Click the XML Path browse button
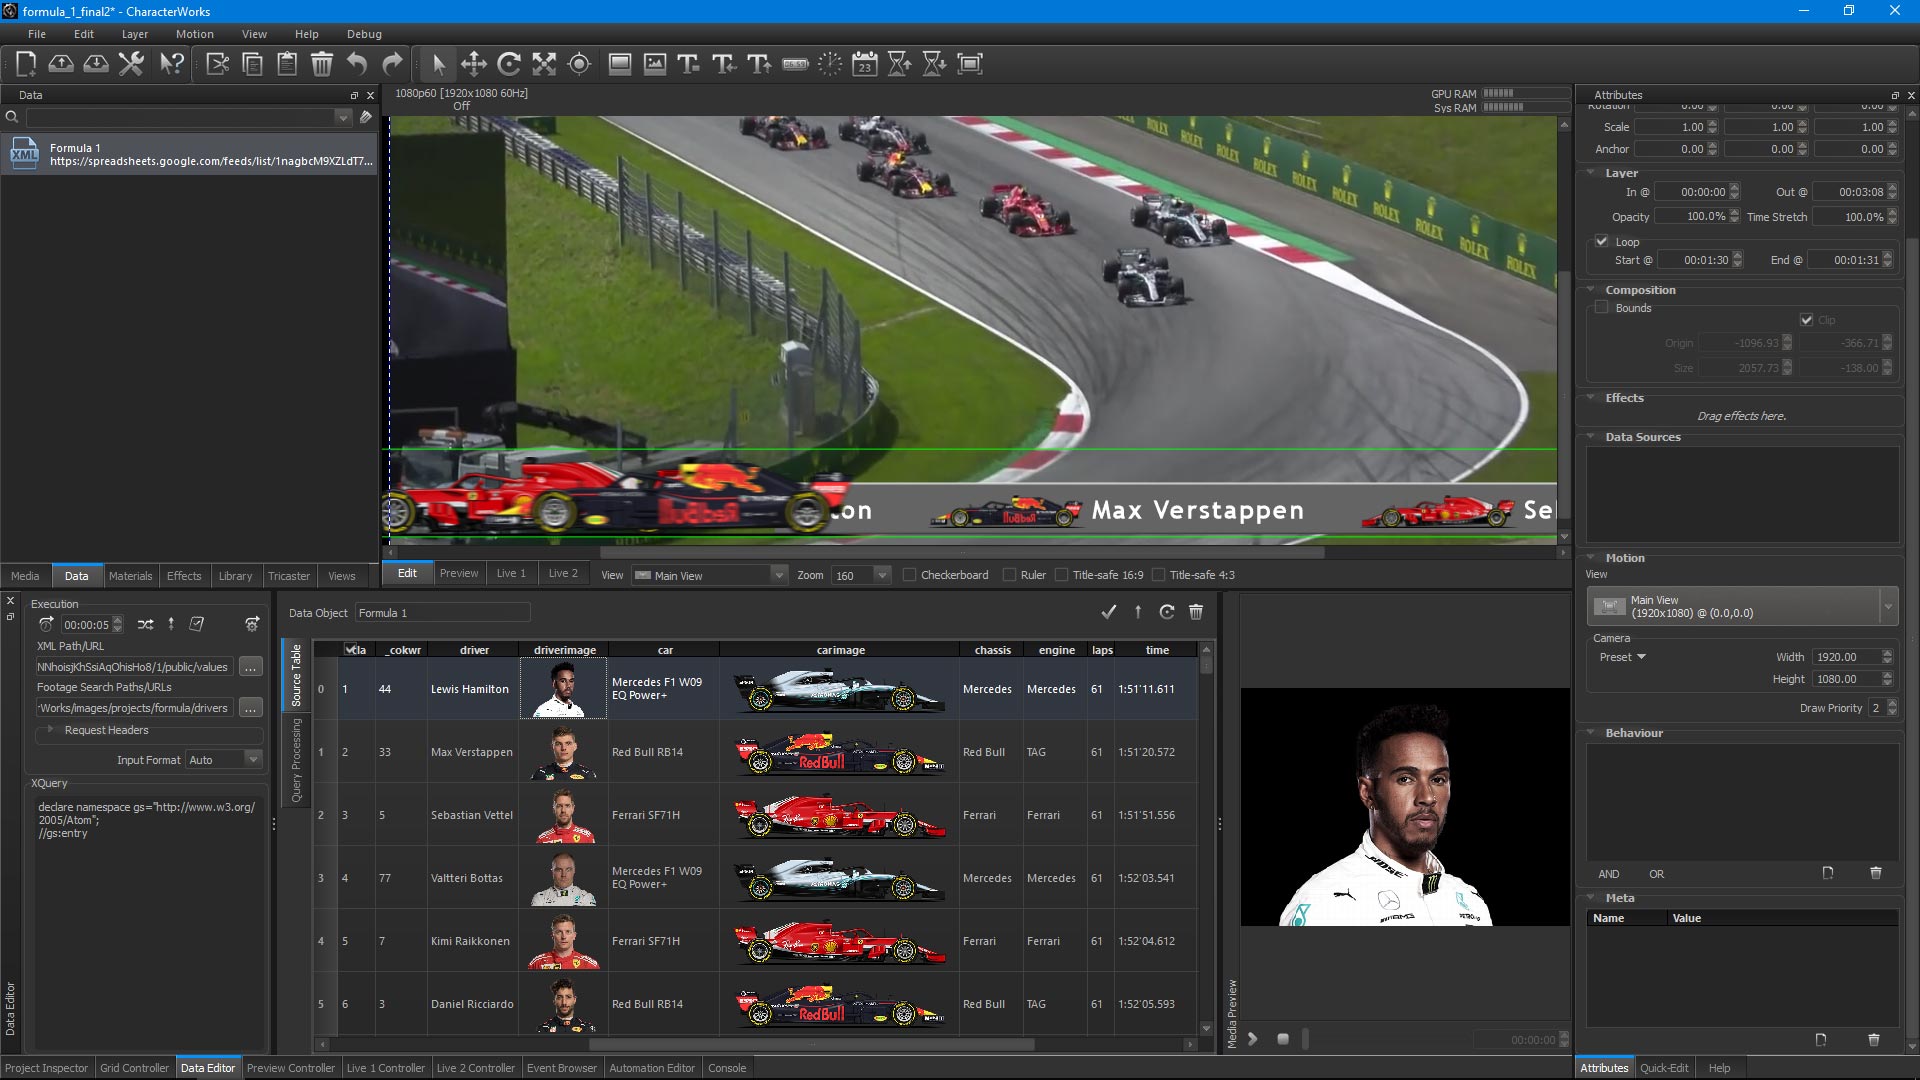1920x1080 pixels. click(250, 667)
